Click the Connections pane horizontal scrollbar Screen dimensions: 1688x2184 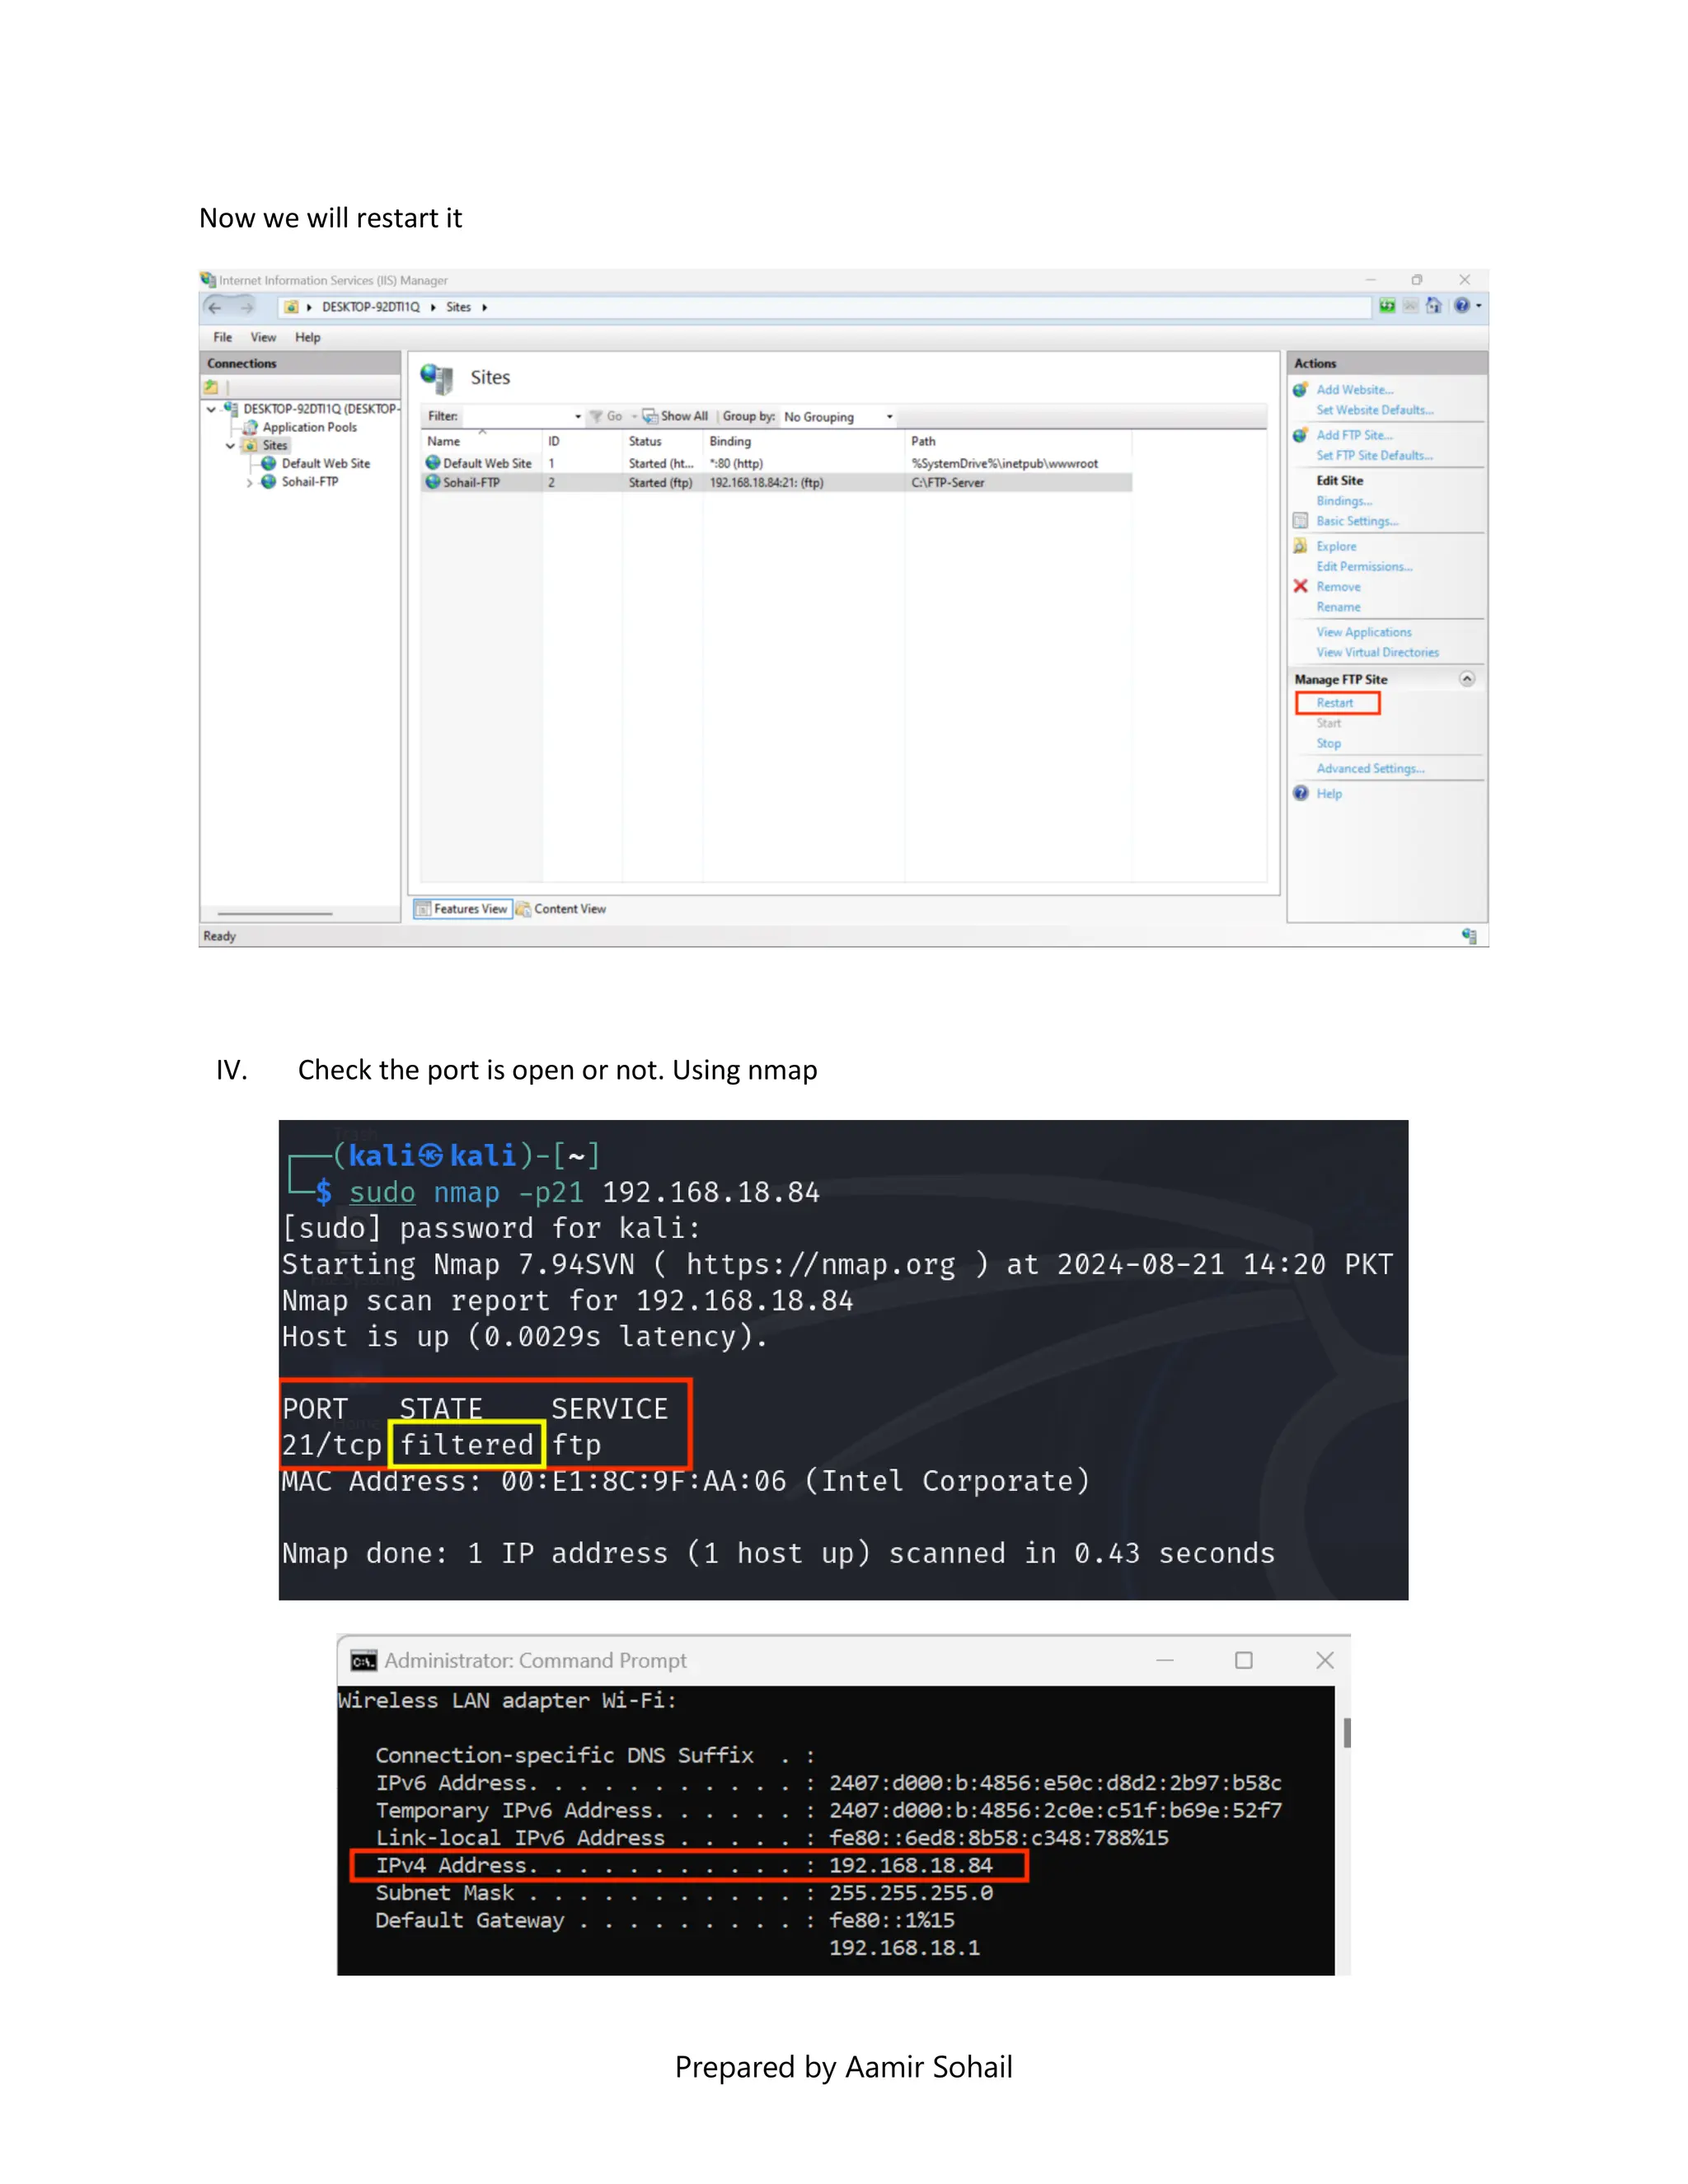(x=275, y=913)
